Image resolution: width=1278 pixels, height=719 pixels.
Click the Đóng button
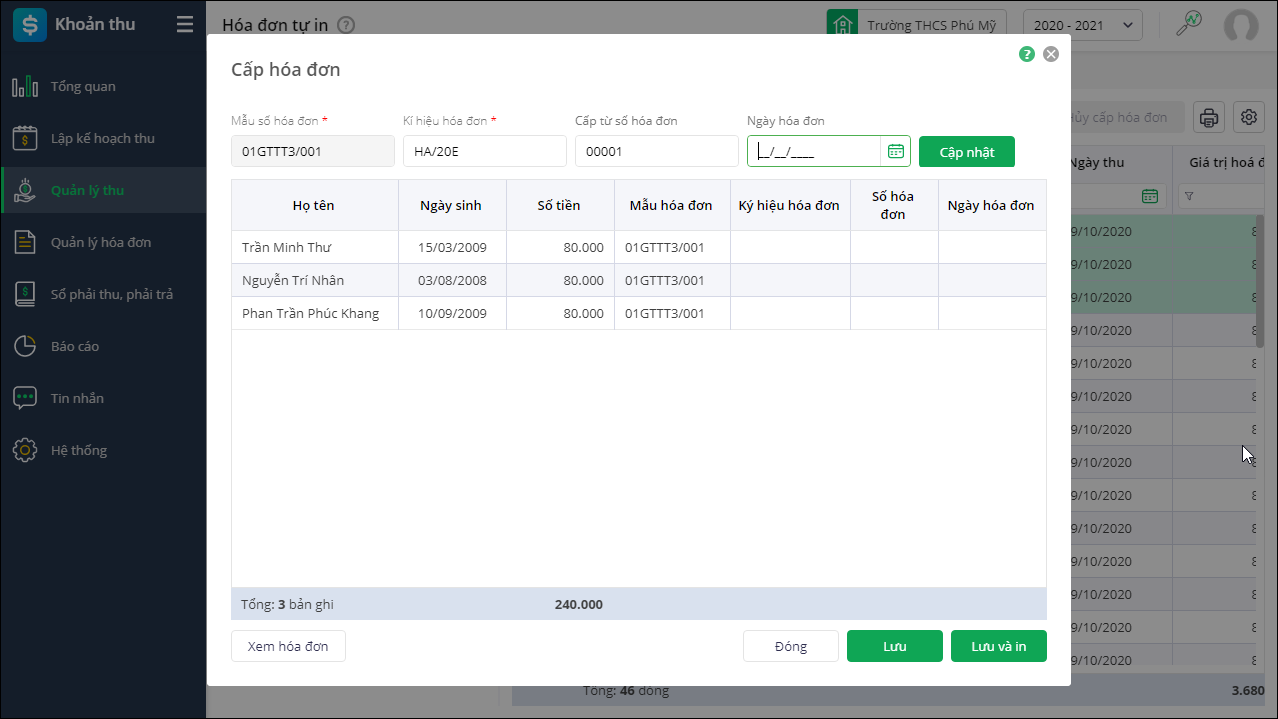[x=791, y=646]
